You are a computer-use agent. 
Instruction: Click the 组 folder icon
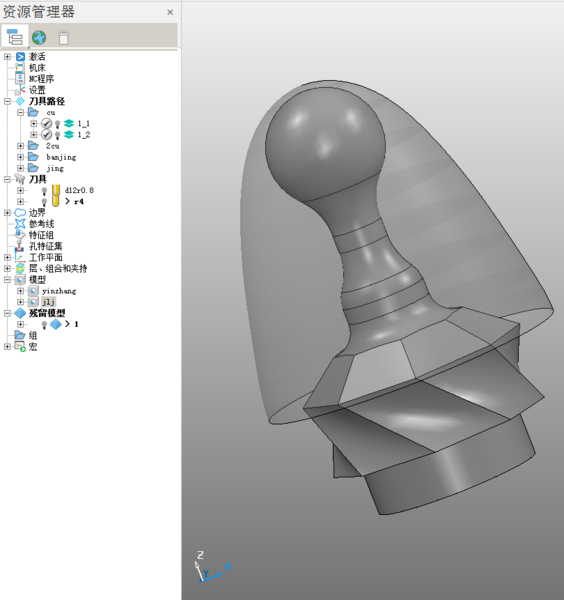tap(20, 335)
